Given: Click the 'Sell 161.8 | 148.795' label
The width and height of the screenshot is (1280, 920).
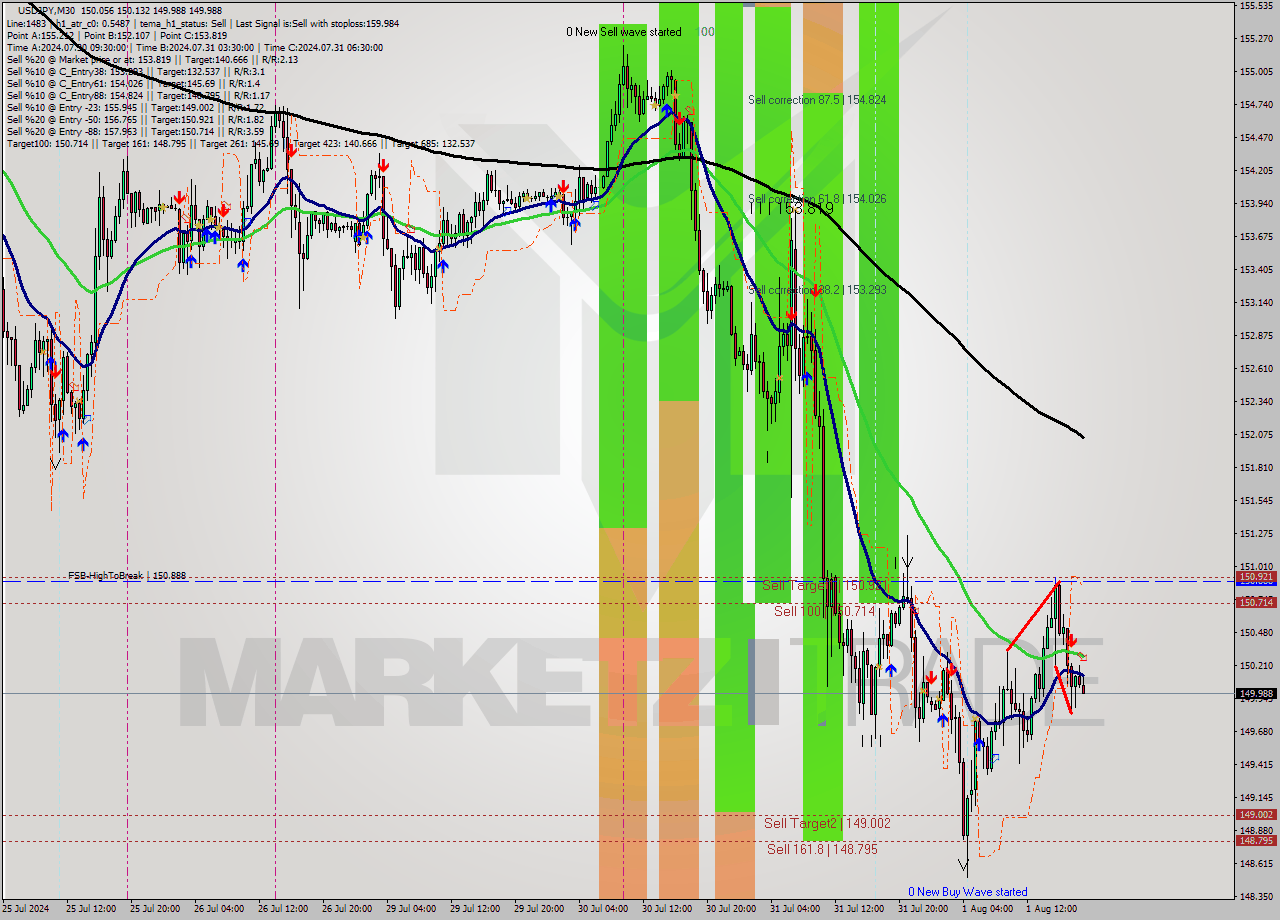Looking at the screenshot, I should click(823, 849).
